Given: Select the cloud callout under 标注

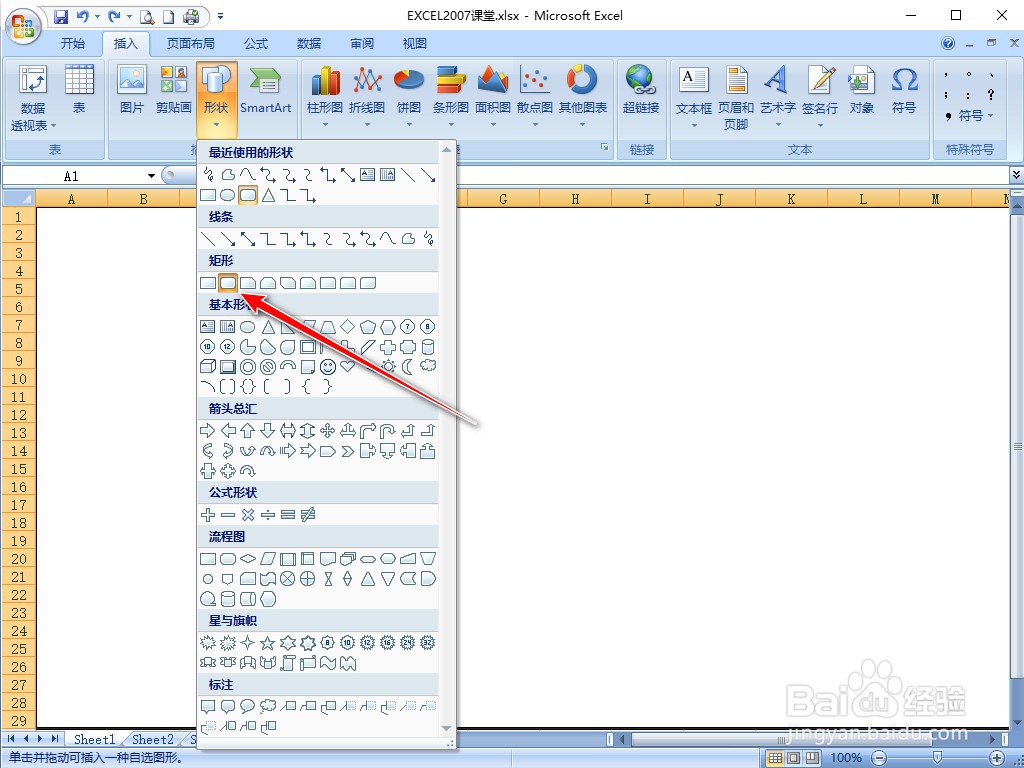Looking at the screenshot, I should click(268, 706).
